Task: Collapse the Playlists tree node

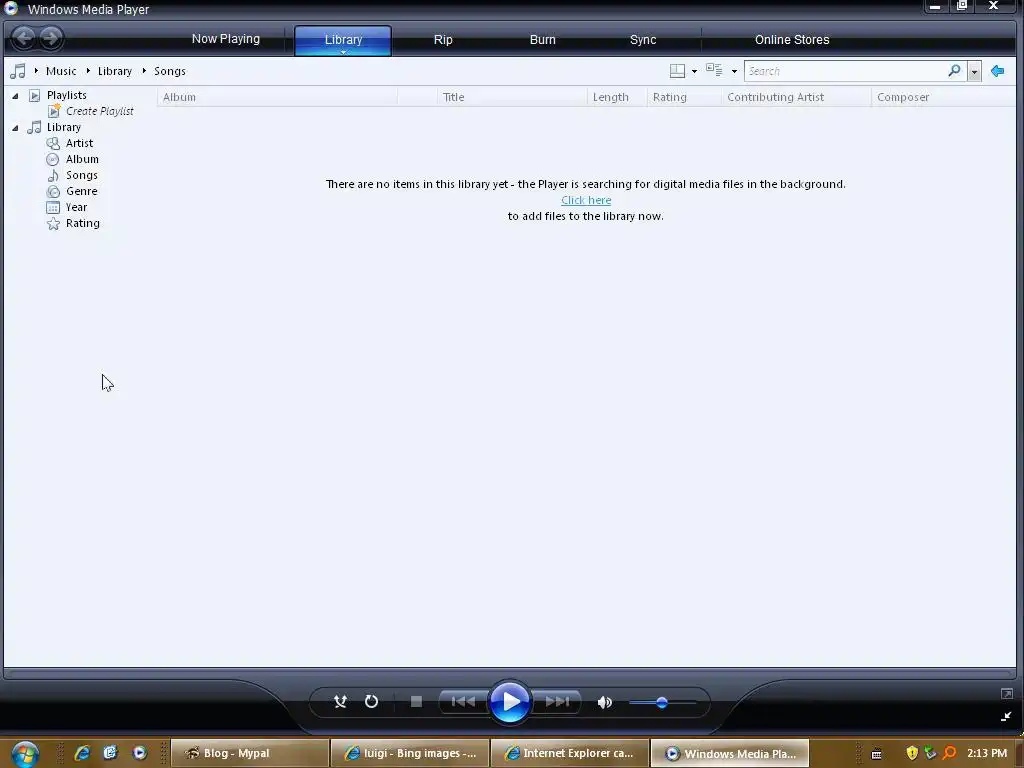Action: click(x=15, y=96)
